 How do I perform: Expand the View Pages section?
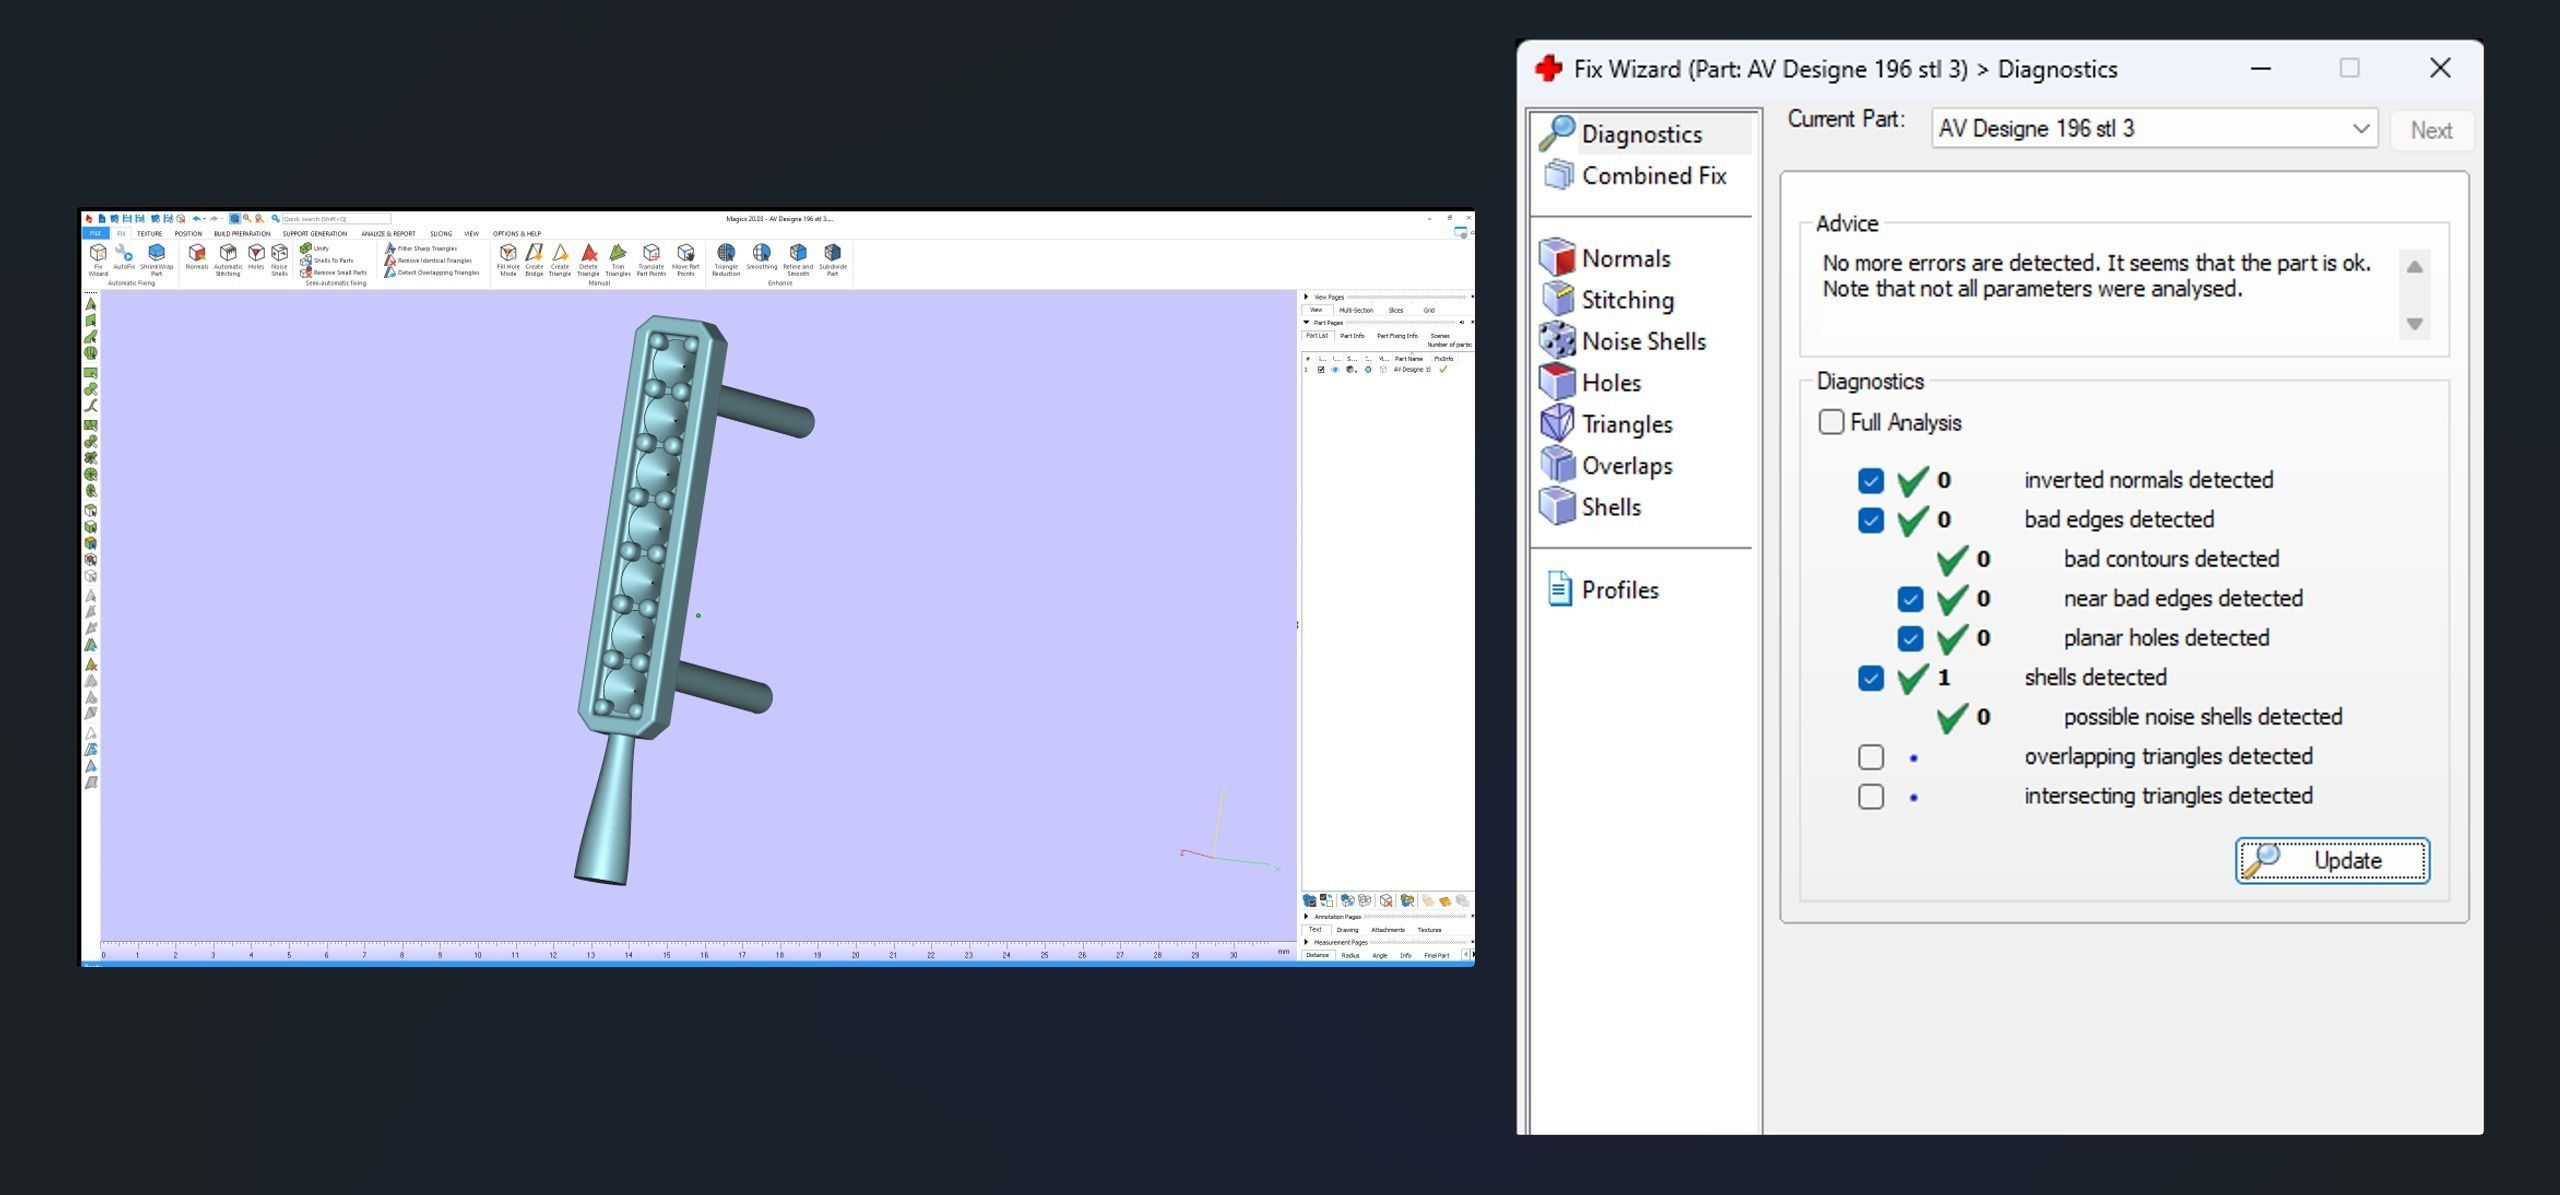point(1307,297)
